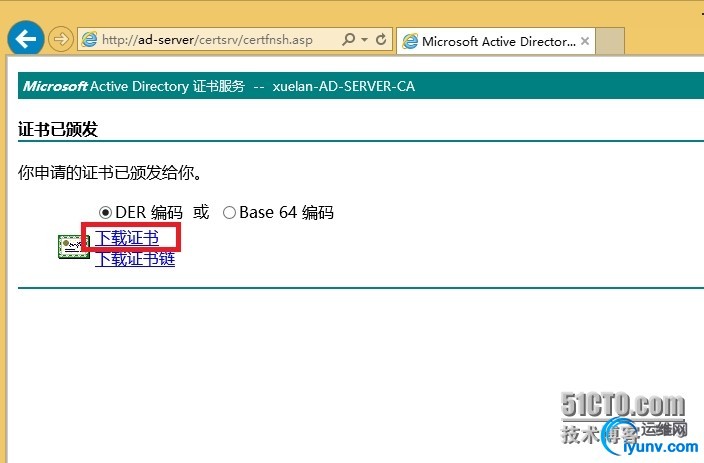
Task: Click the certificate icon beside download links
Action: 74,247
